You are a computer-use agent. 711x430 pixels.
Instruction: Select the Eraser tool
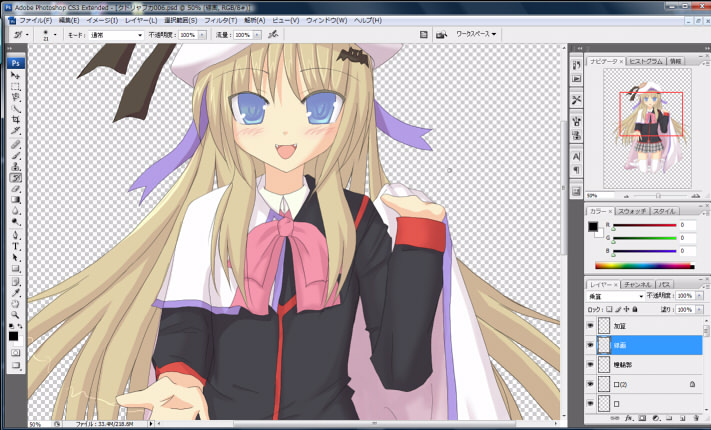15,189
